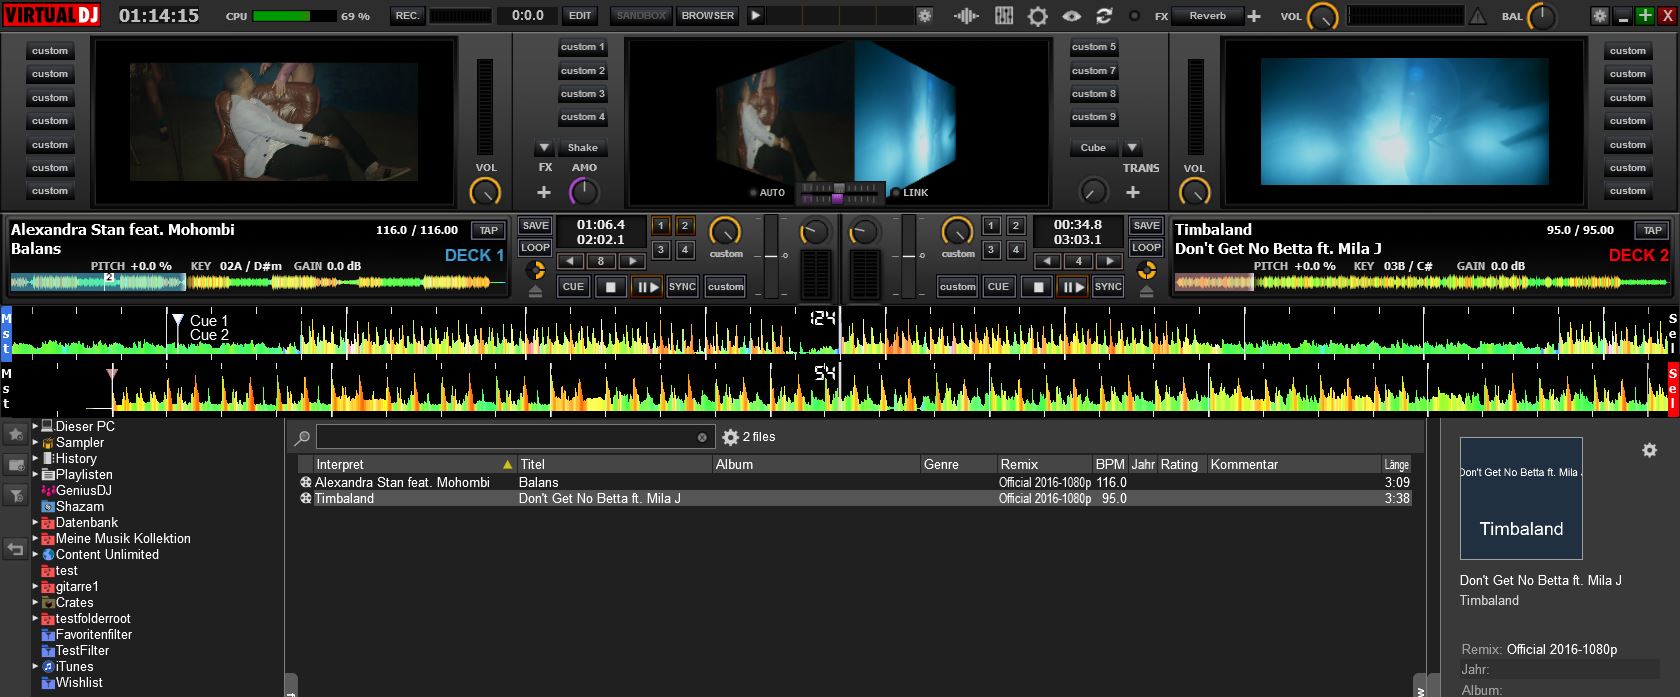Sort by Kommentar column header
1680x697 pixels.
click(1293, 464)
